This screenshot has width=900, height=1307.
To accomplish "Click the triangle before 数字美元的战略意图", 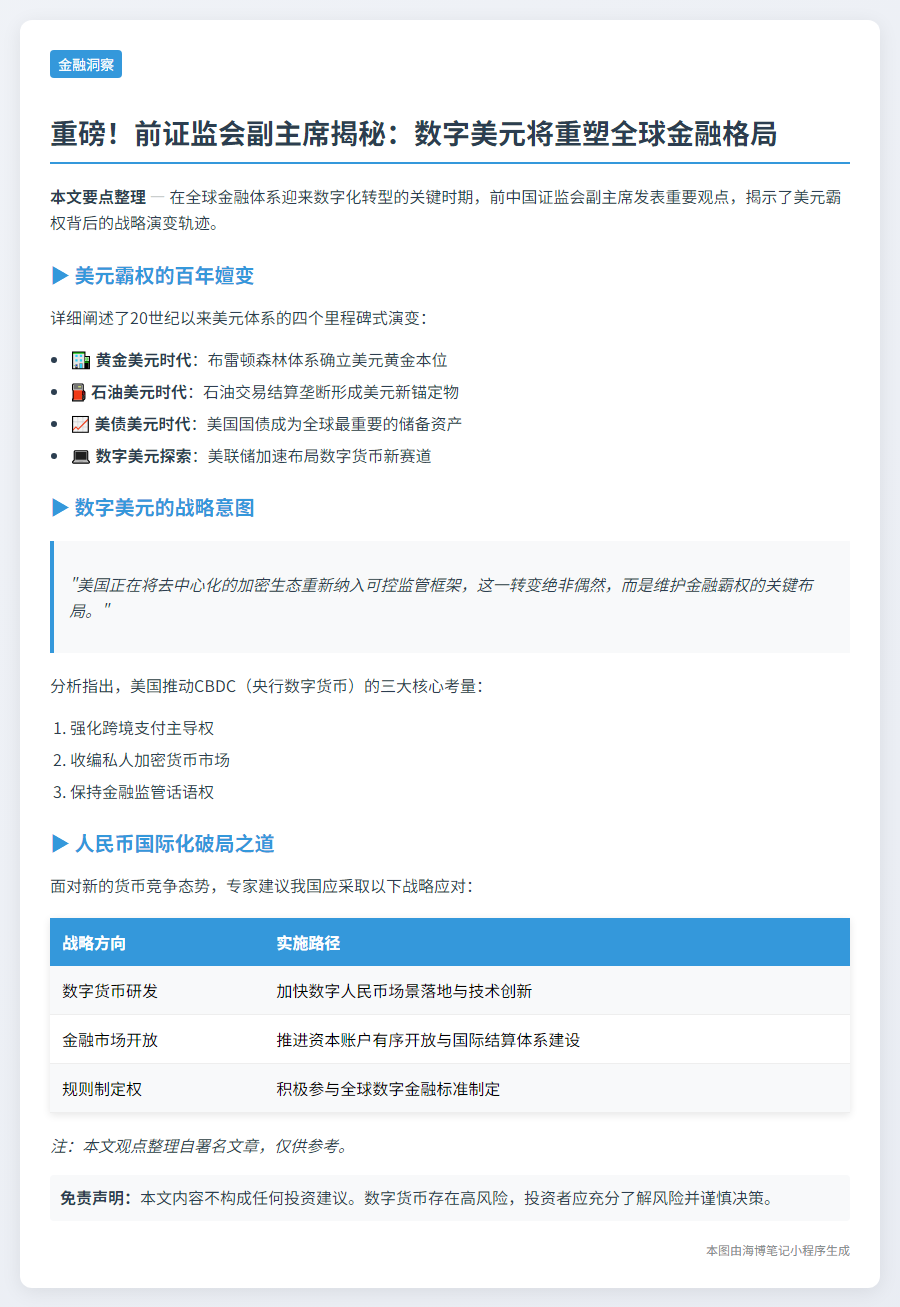I will coord(59,508).
